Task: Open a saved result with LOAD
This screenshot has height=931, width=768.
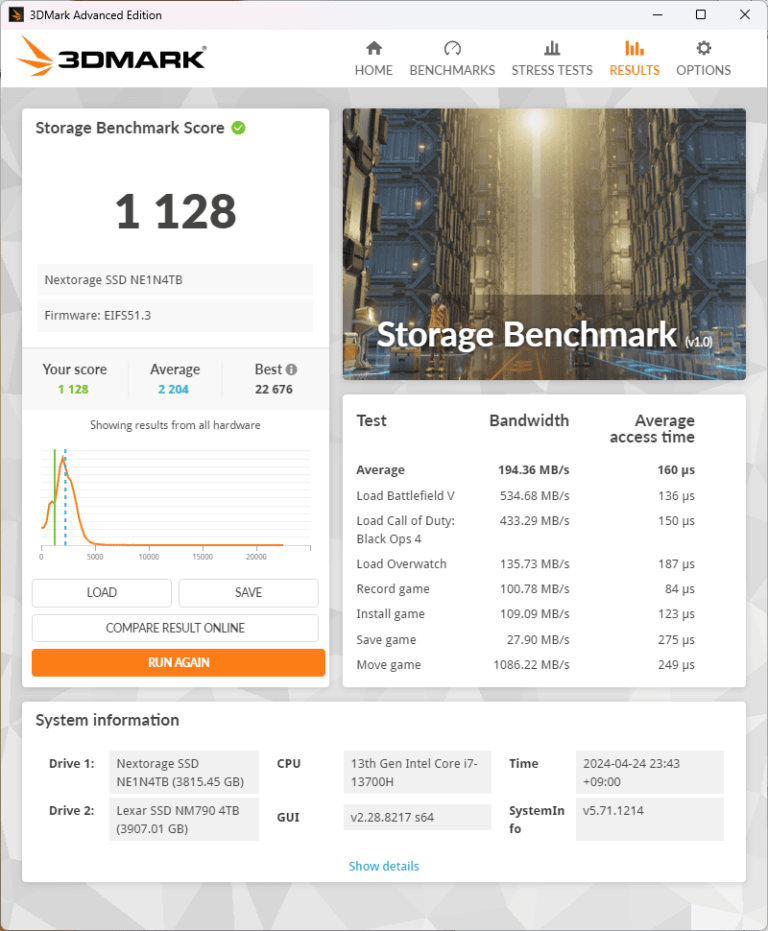Action: coord(101,592)
